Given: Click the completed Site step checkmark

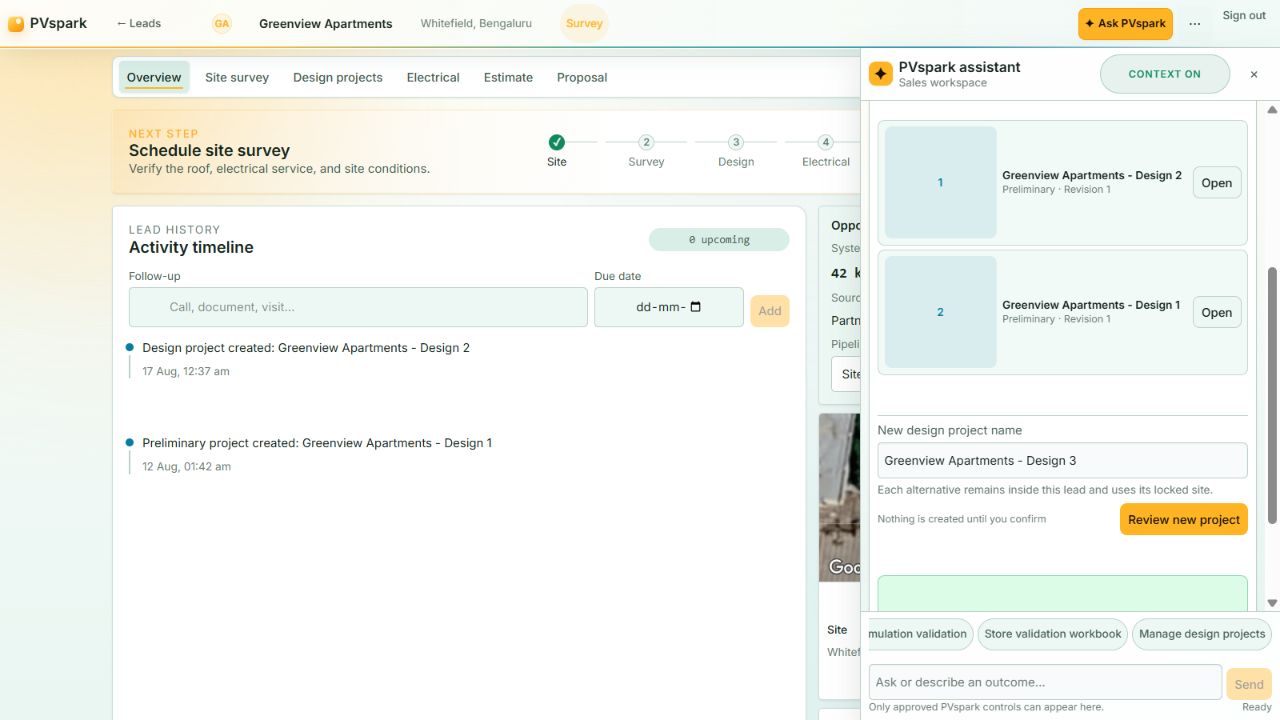Looking at the screenshot, I should (557, 142).
